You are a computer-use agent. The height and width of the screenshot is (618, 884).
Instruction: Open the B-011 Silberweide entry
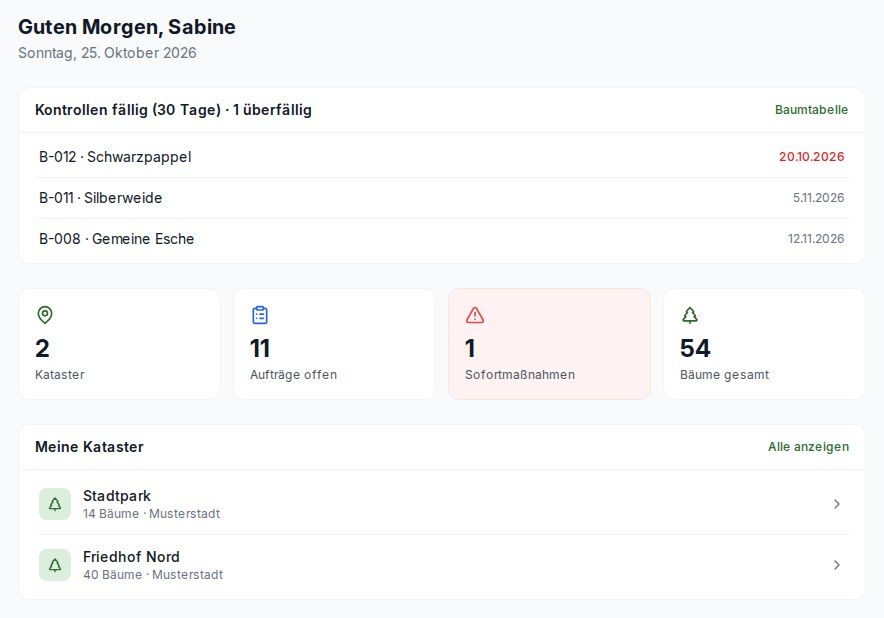(442, 198)
